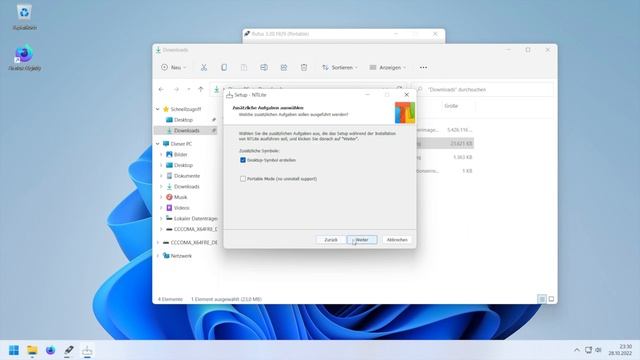This screenshot has width=640, height=360.
Task: Select Bilder folder in navigation pane
Action: [180, 154]
